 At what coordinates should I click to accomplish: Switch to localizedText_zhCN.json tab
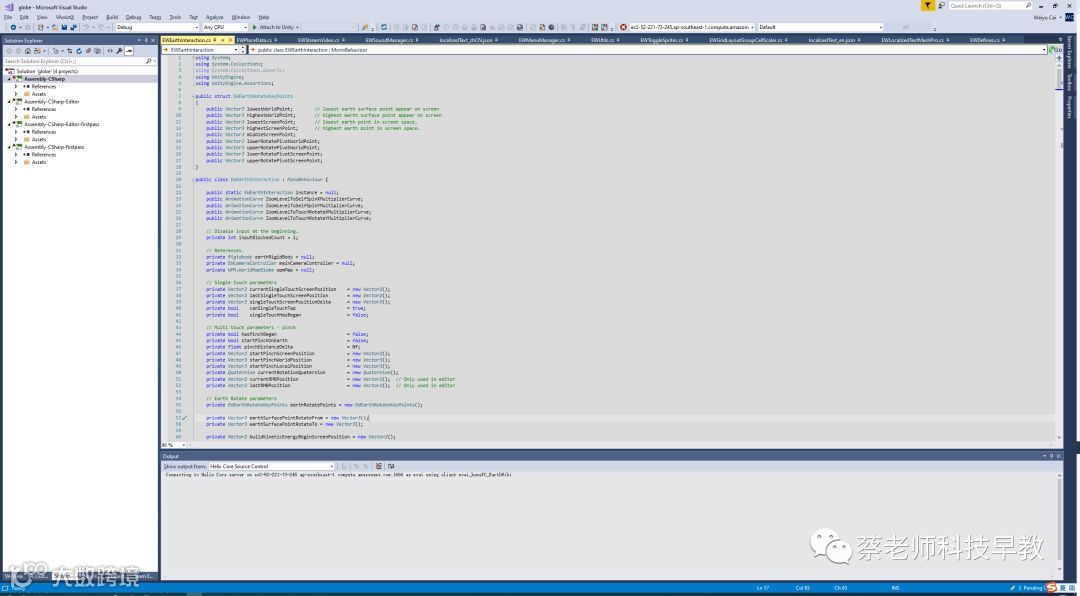click(466, 40)
